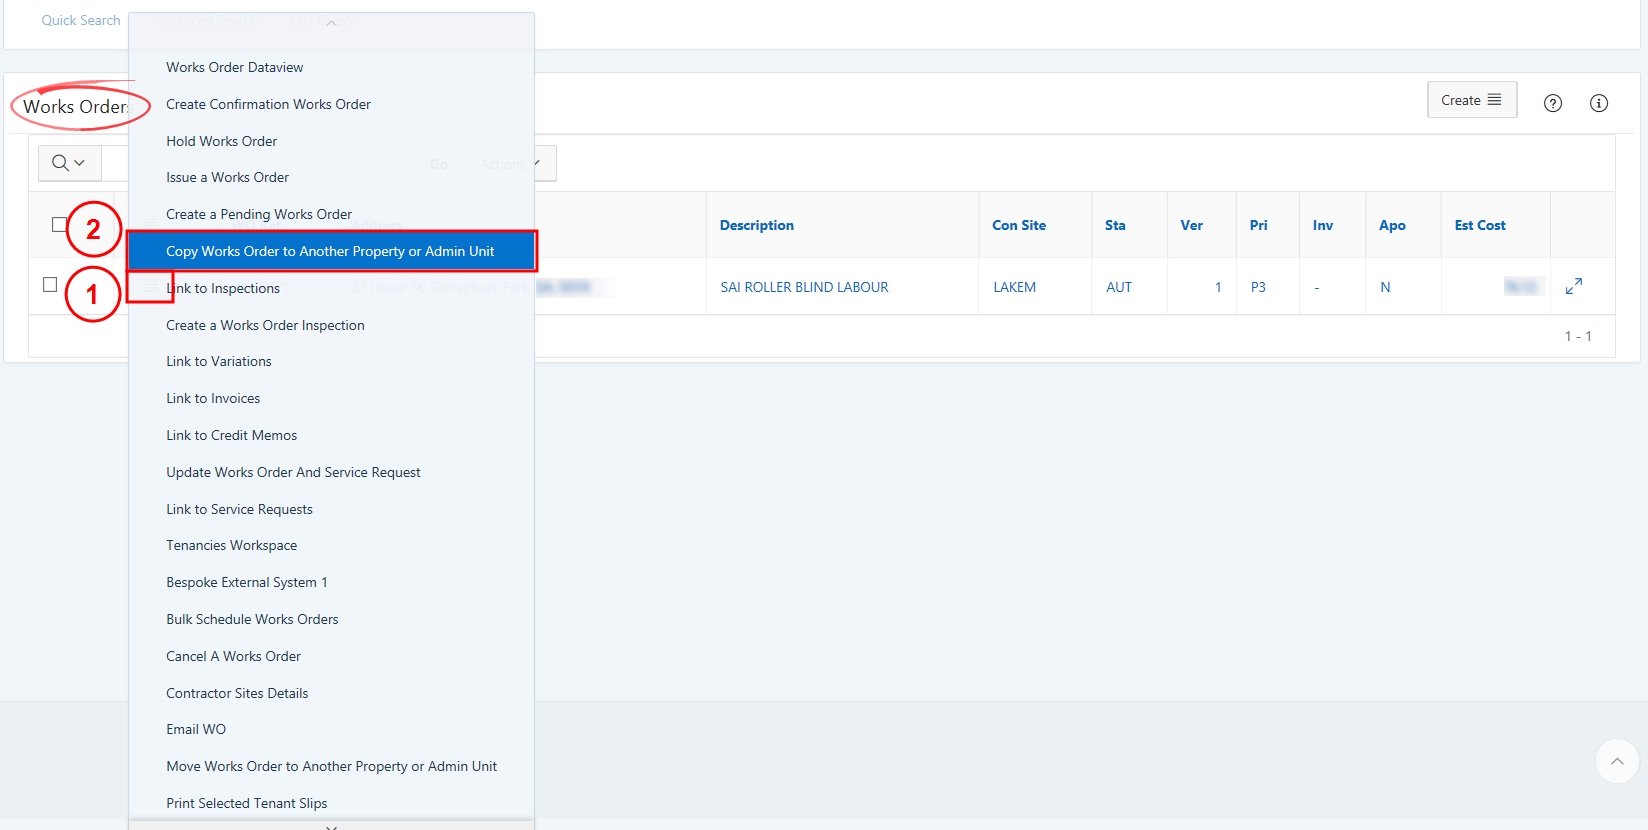Viewport: 1648px width, 830px height.
Task: Click LAKEM contractor site cell
Action: 1014,287
